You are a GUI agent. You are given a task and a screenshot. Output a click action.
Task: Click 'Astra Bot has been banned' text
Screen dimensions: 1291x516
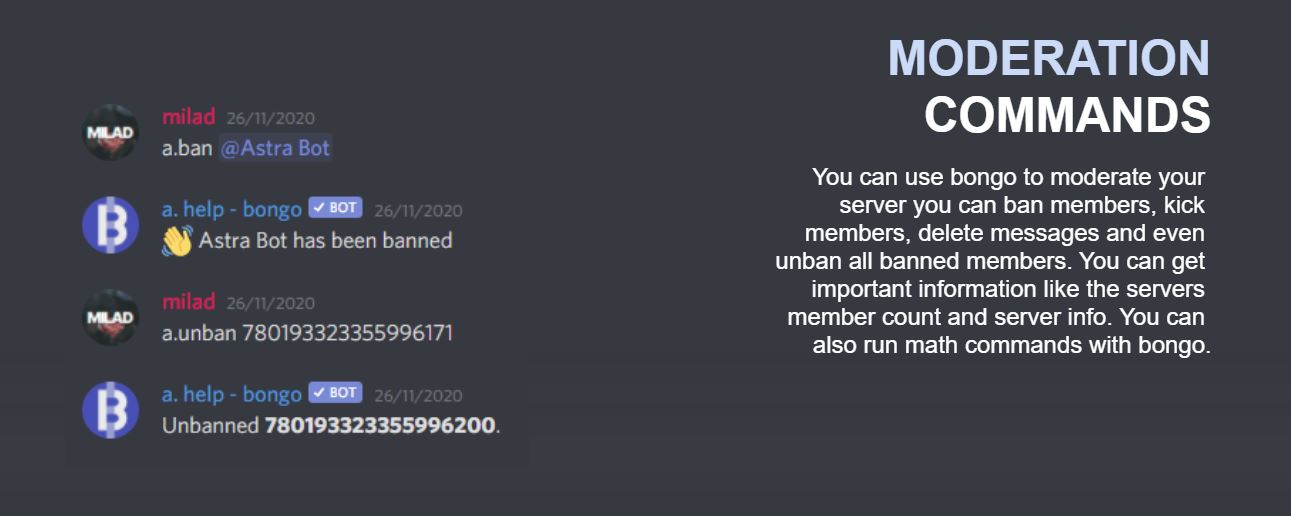point(325,241)
